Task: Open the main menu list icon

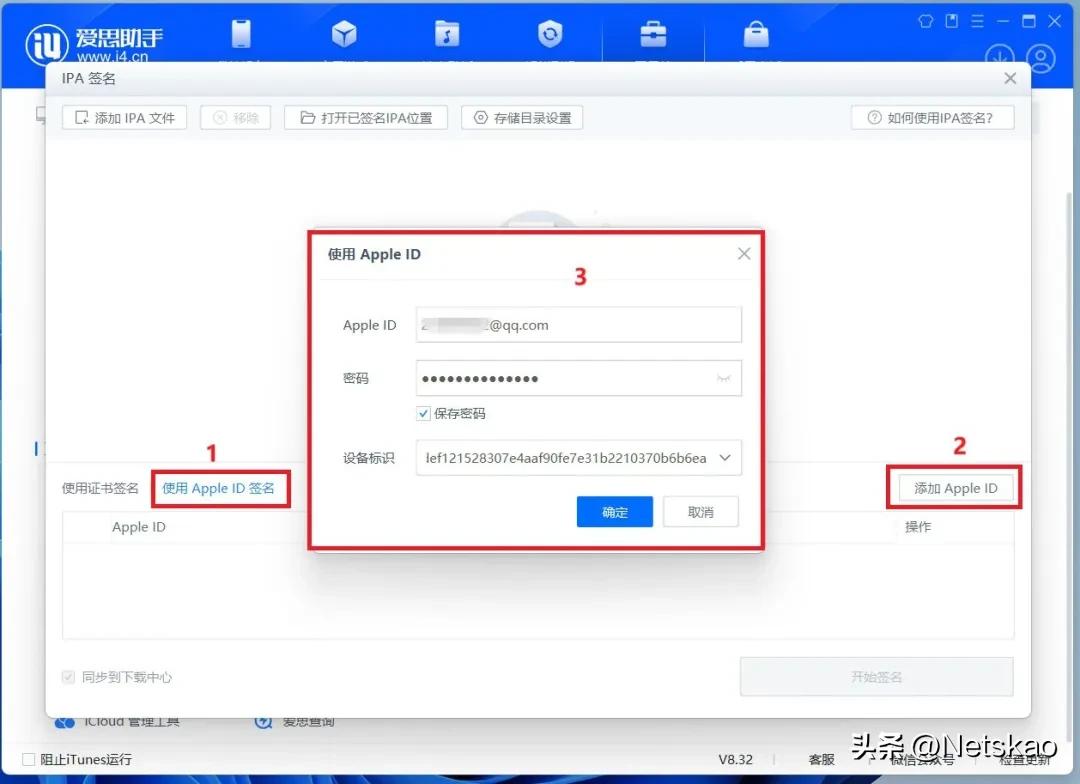Action: point(977,21)
